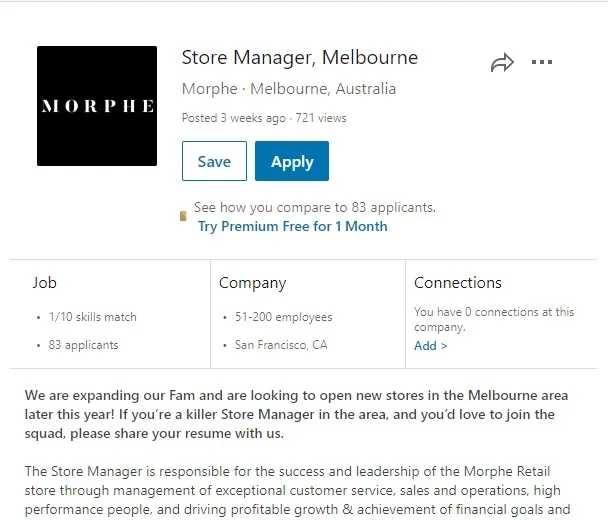
Task: Click the share arrow icon
Action: tap(502, 64)
